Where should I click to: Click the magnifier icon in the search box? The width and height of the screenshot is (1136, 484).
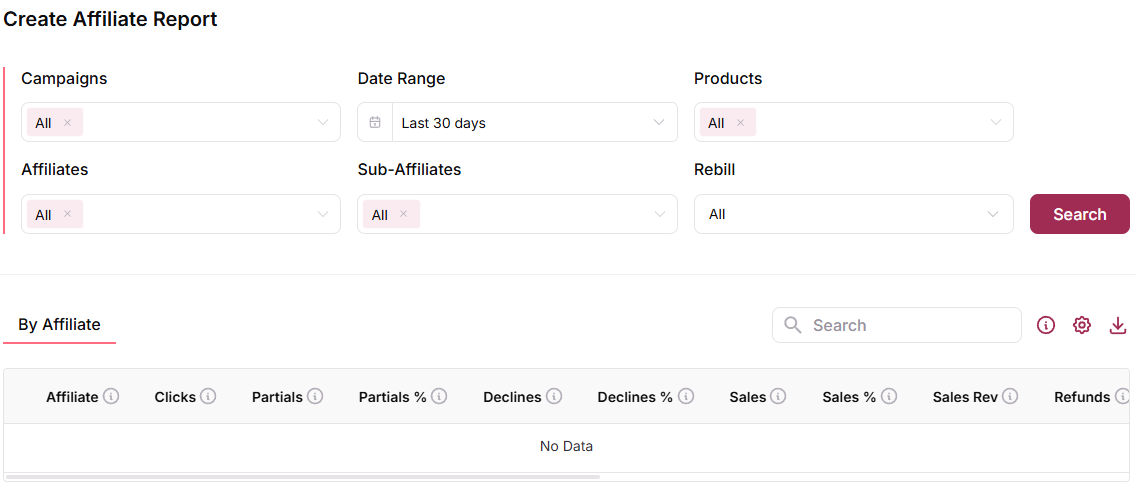(x=793, y=325)
